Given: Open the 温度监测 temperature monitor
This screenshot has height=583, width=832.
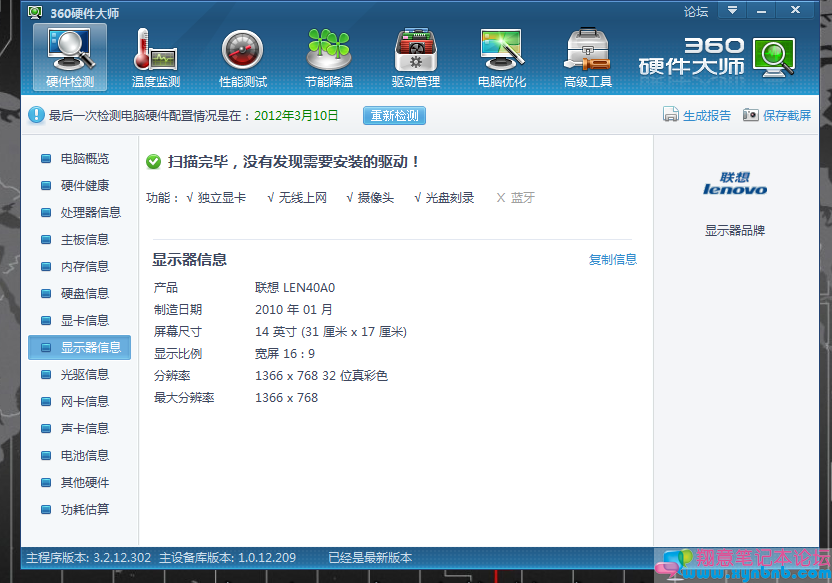Looking at the screenshot, I should tap(155, 57).
